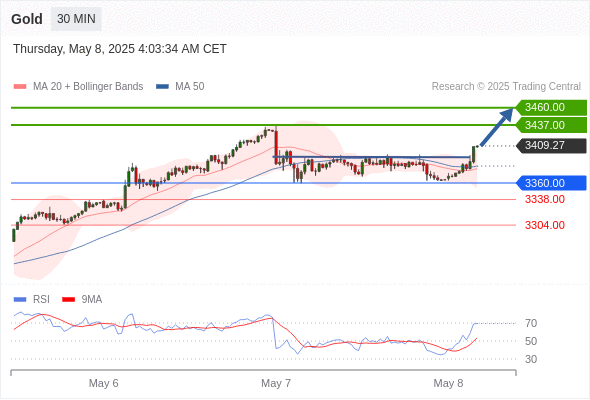The height and width of the screenshot is (400, 590).
Task: Click the 3338.00 red support label
Action: click(x=544, y=199)
